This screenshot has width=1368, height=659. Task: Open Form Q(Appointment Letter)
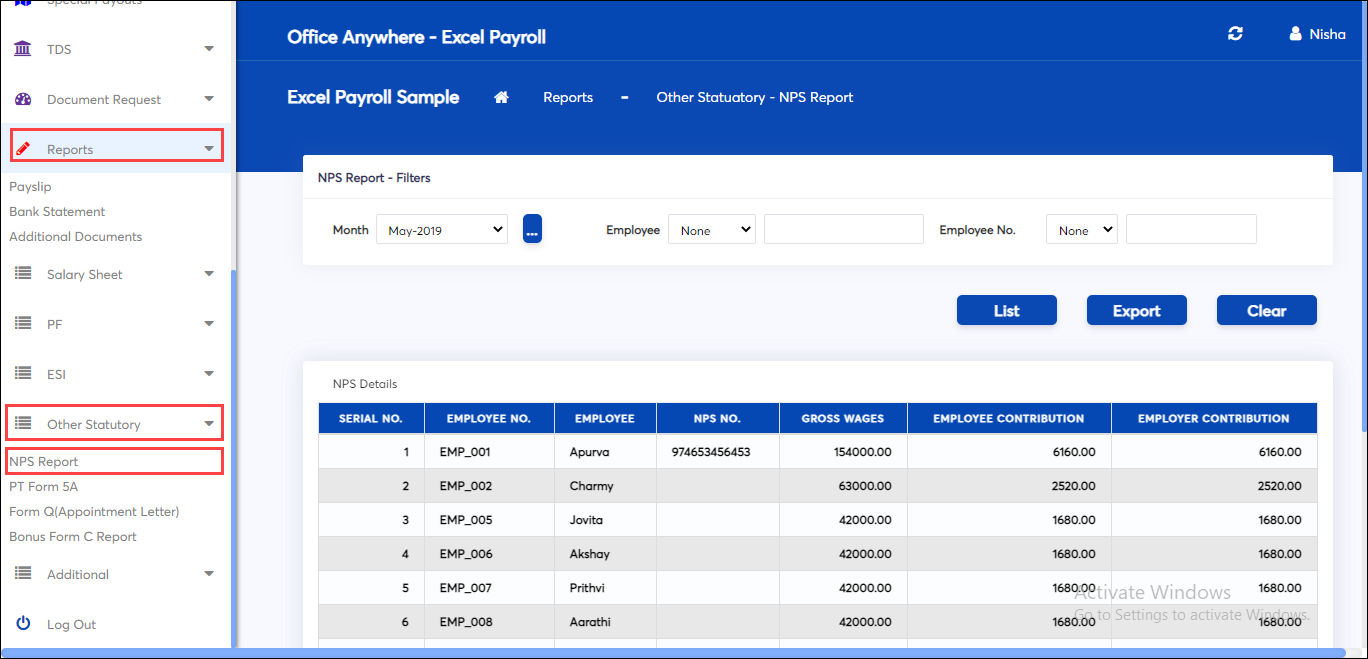coord(94,511)
